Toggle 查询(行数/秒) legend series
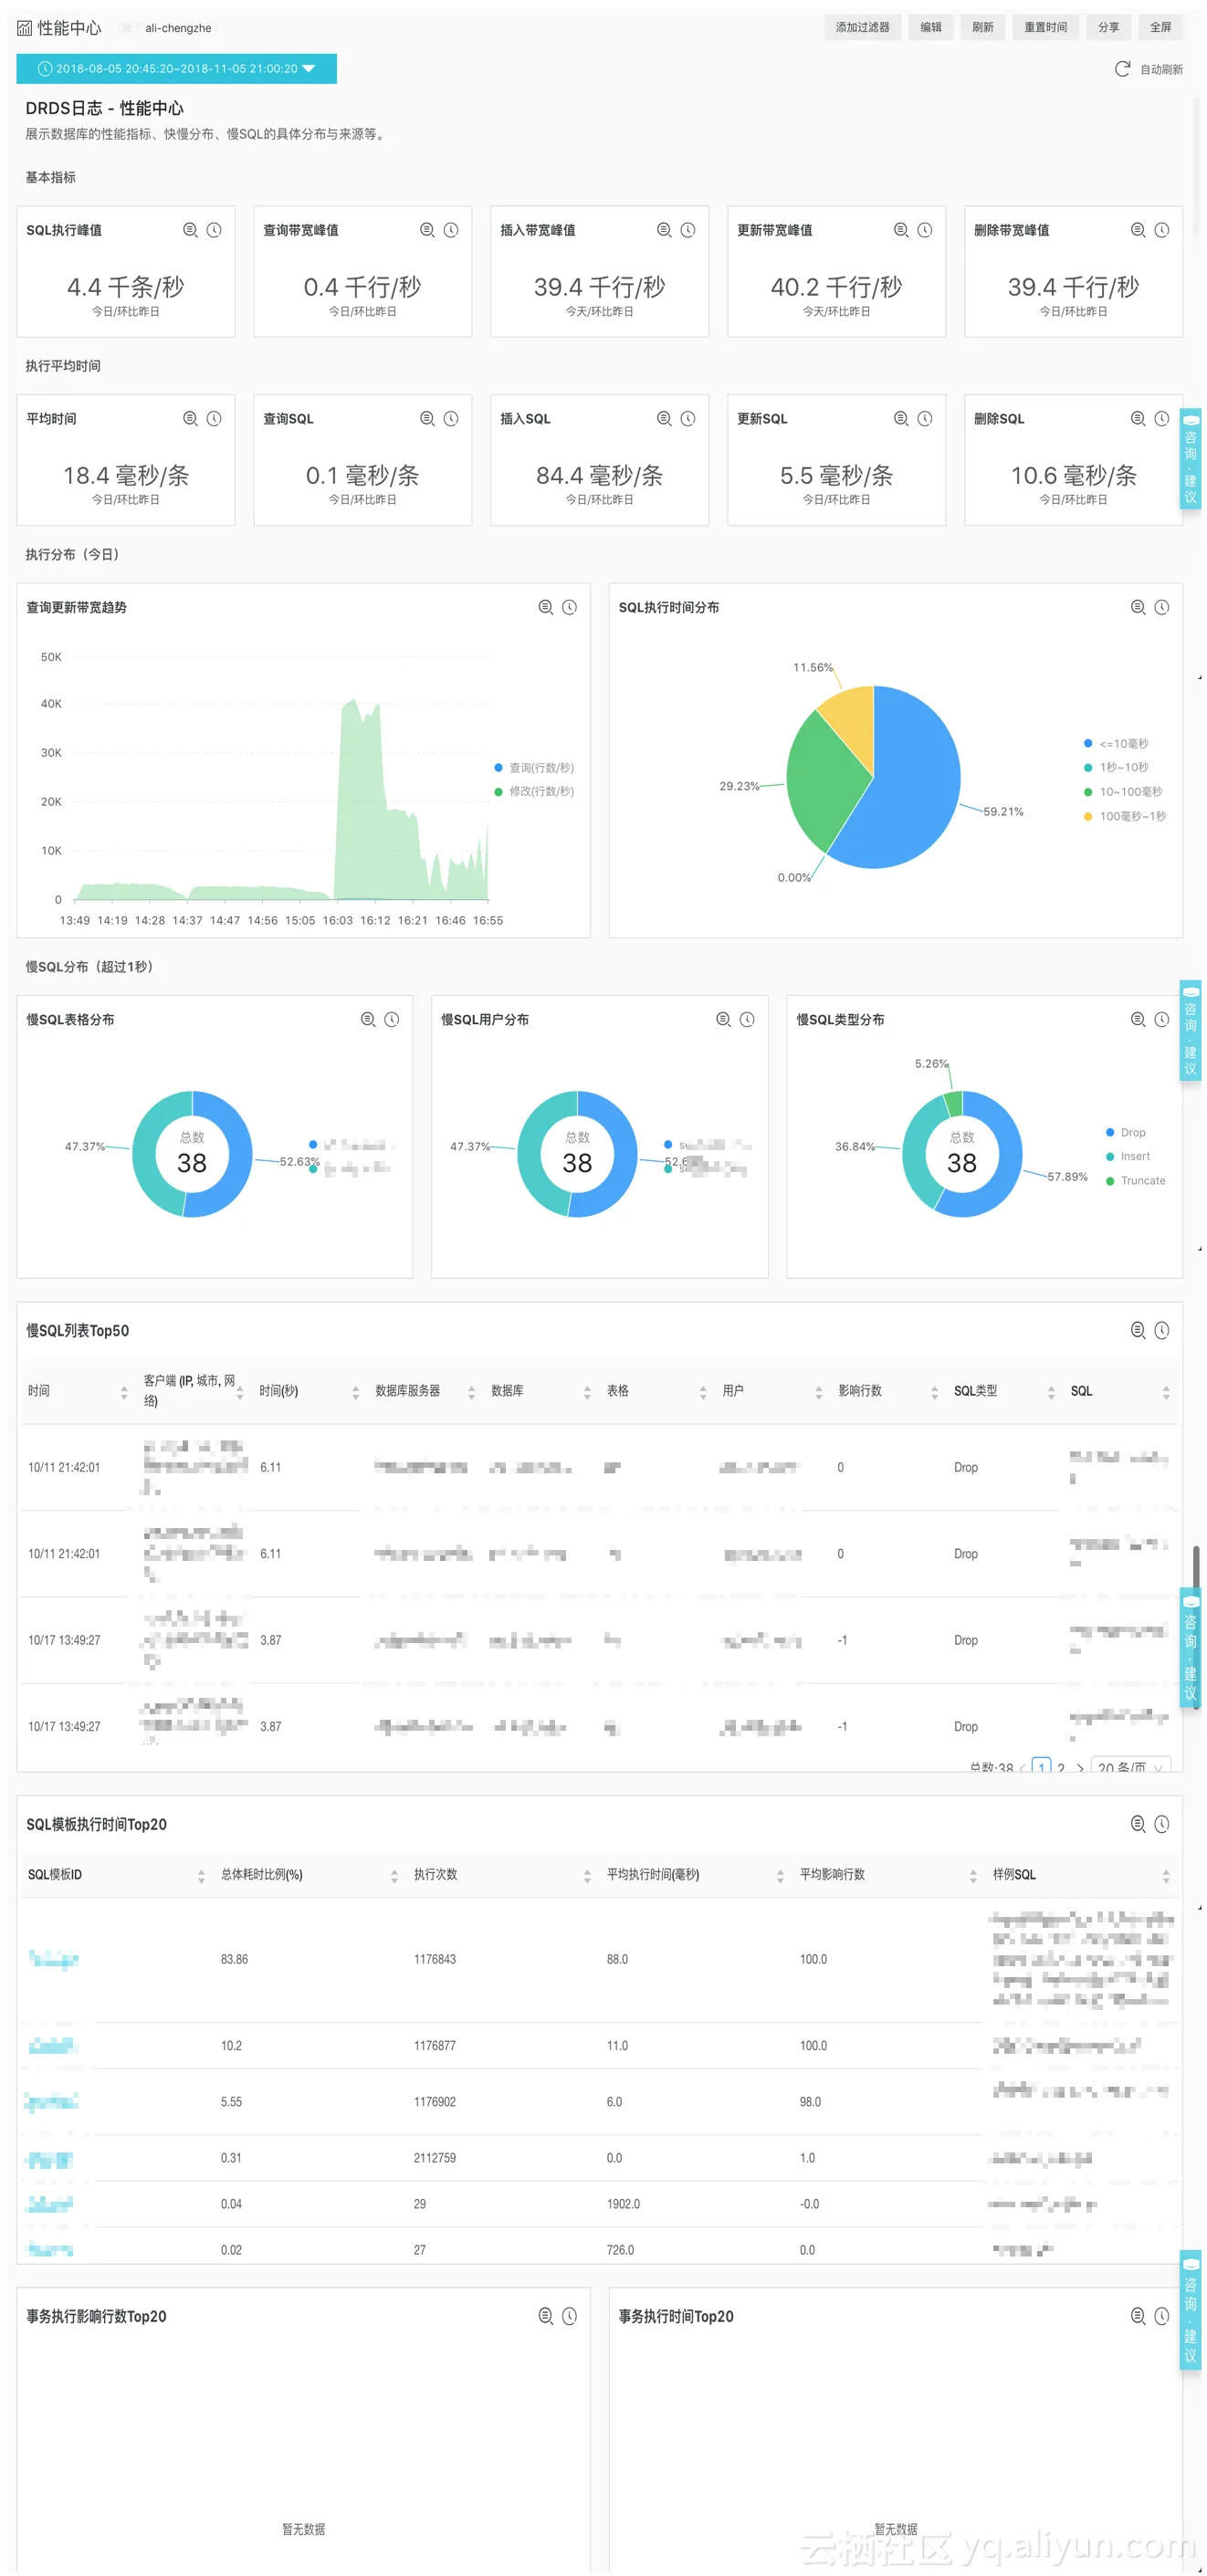Viewport: 1207px width, 2576px height. tap(534, 768)
